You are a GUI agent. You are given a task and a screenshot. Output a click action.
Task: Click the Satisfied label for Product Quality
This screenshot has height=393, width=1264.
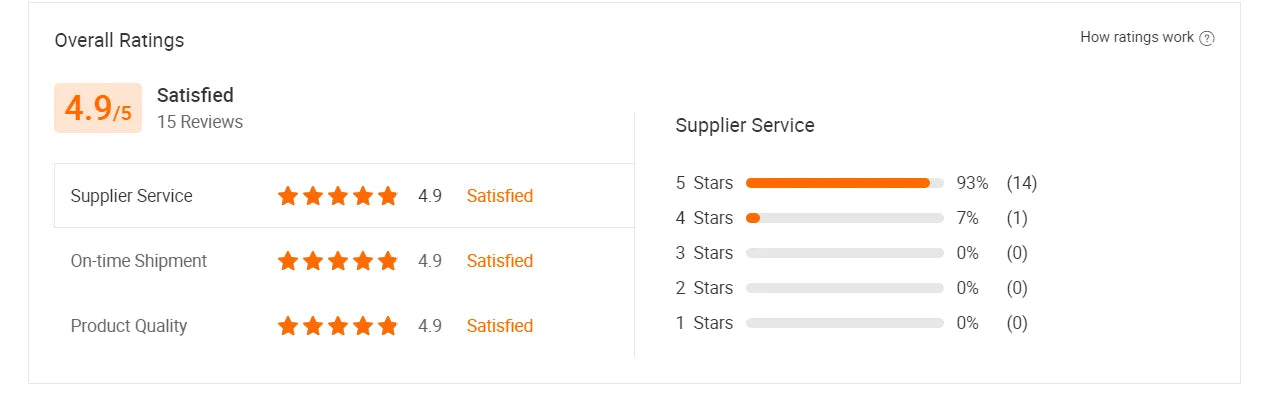(x=500, y=326)
